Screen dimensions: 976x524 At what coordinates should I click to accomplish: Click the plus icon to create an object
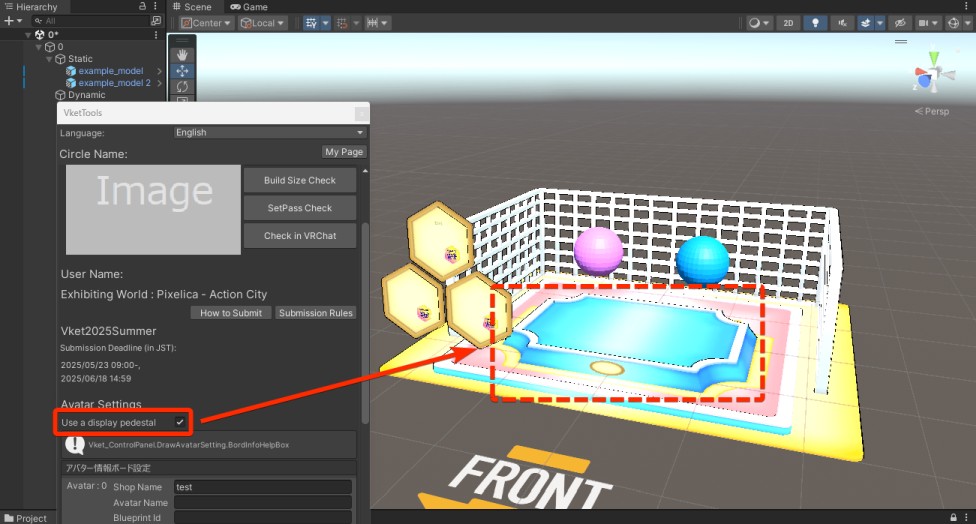(8, 21)
